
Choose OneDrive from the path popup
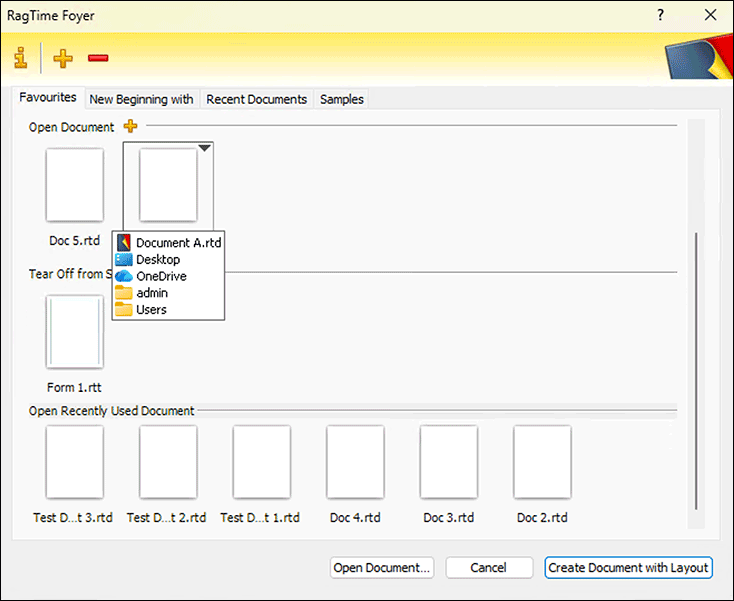(x=160, y=276)
